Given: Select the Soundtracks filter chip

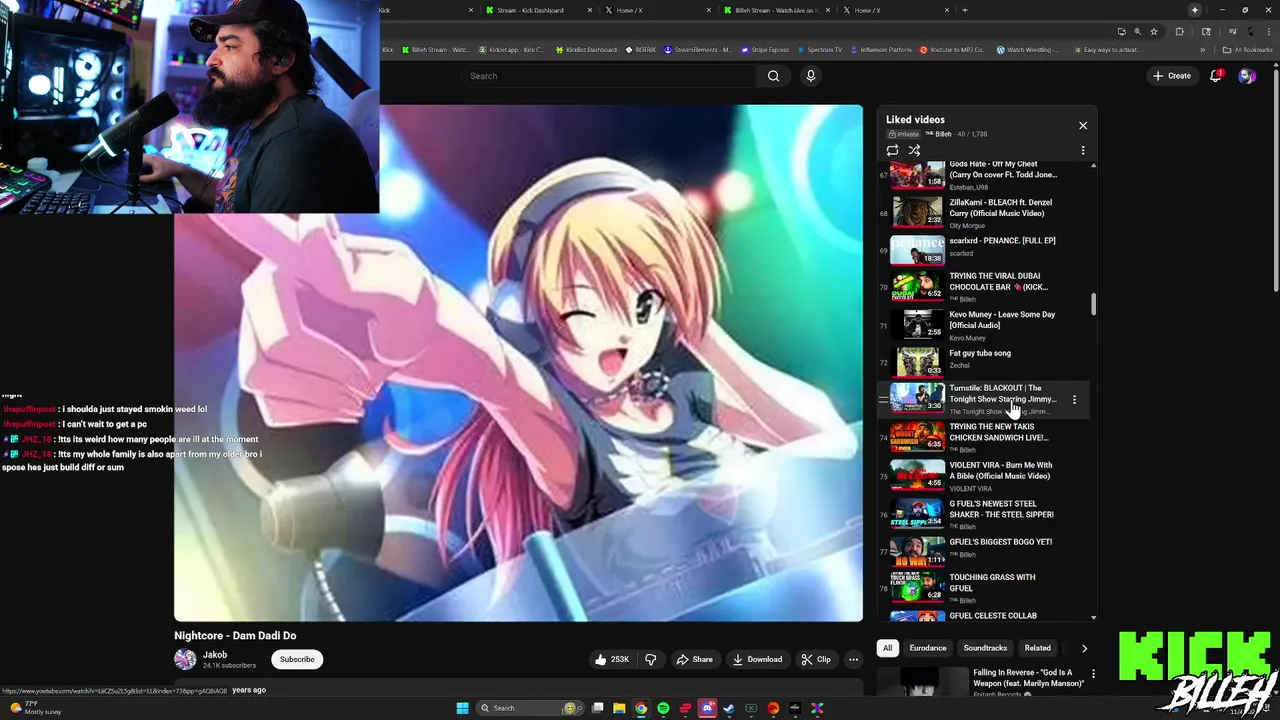Looking at the screenshot, I should coord(985,648).
